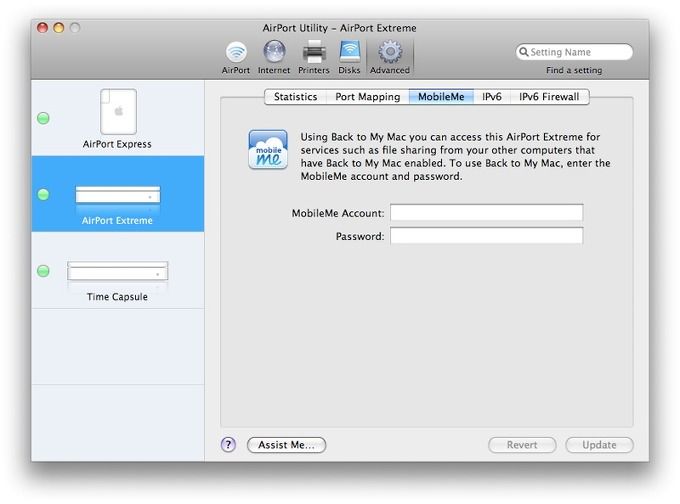Open the IPv6 tab
This screenshot has height=504, width=680.
[x=492, y=97]
